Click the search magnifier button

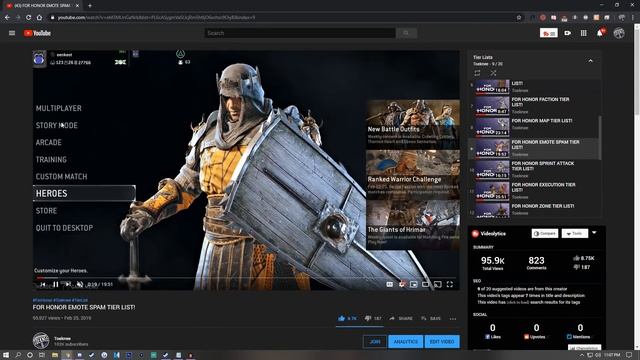(406, 33)
